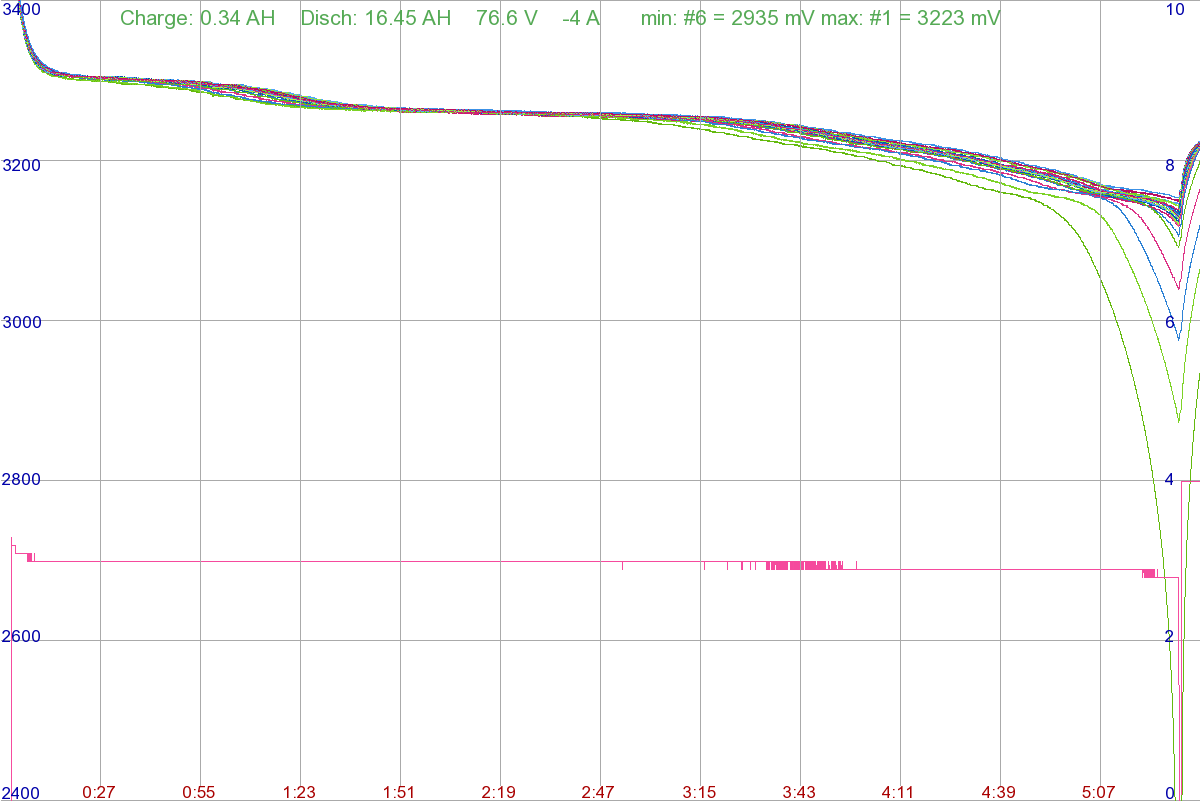Click the pink current markers near 3:43
This screenshot has height=801, width=1200.
pyautogui.click(x=804, y=565)
